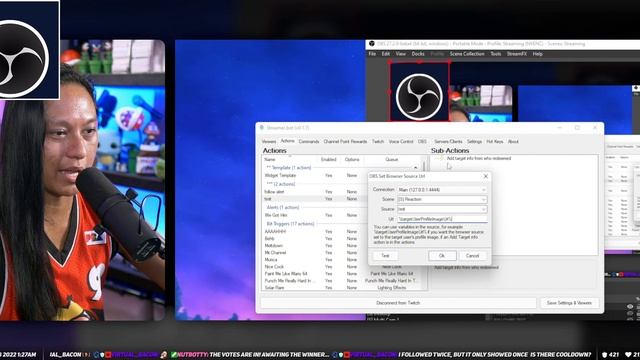Viewport: 640px width, 360px height.
Task: Open the Servers/Clients tab
Action: [448, 141]
